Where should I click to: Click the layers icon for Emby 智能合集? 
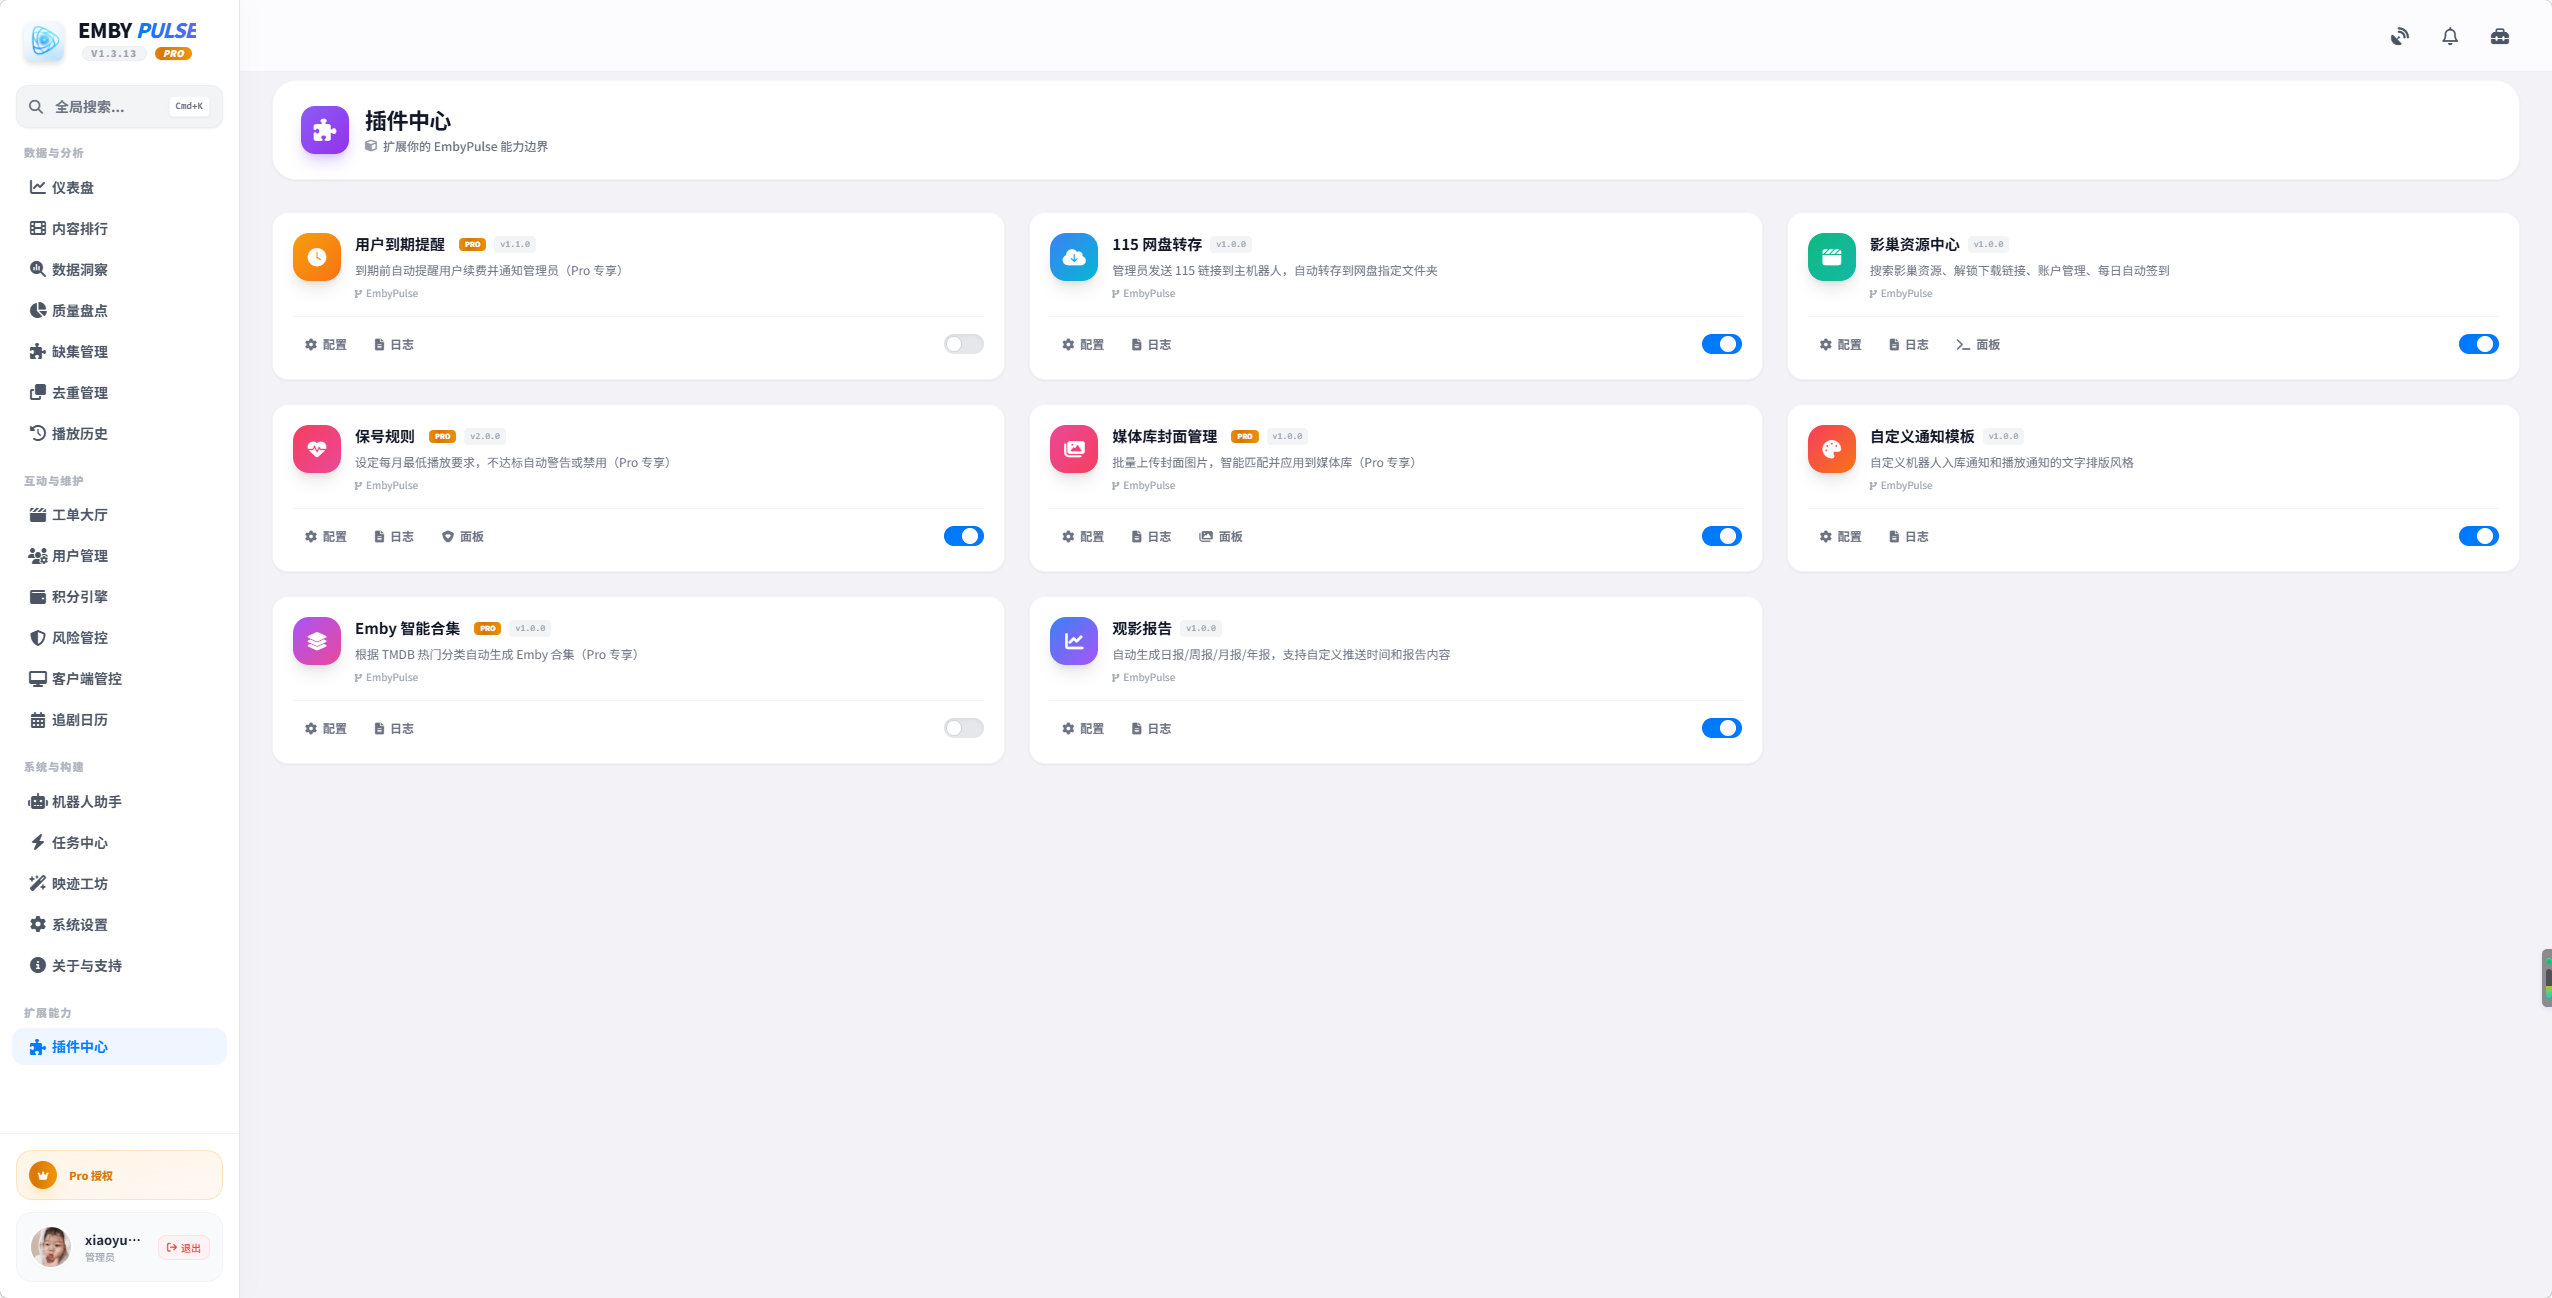[316, 641]
